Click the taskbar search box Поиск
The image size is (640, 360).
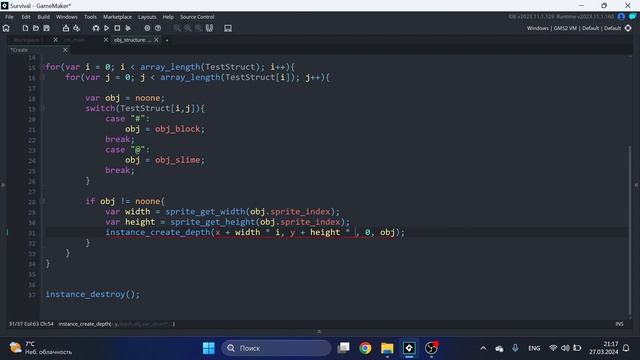(x=276, y=348)
